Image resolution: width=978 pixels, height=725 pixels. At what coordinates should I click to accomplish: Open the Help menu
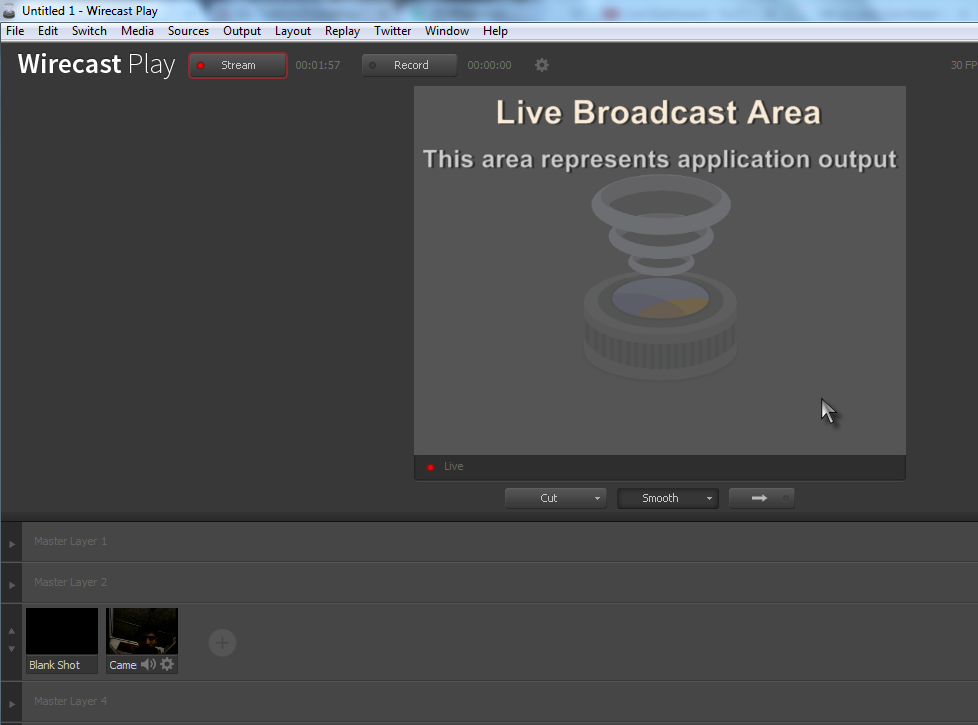pos(495,31)
